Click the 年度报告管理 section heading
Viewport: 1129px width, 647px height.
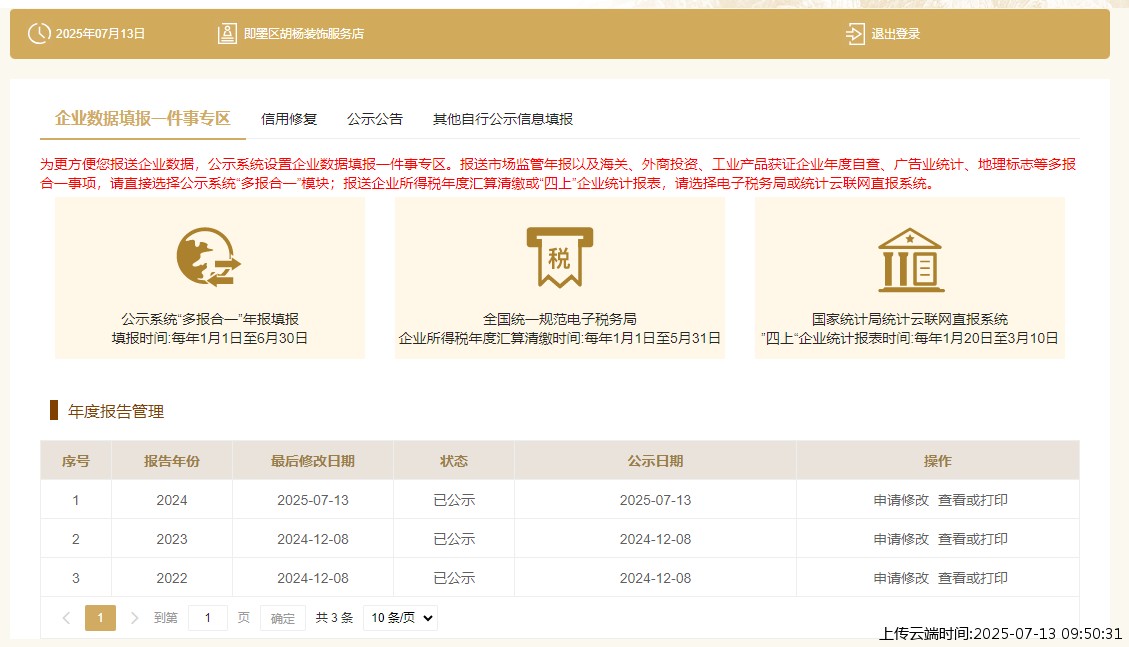(116, 411)
